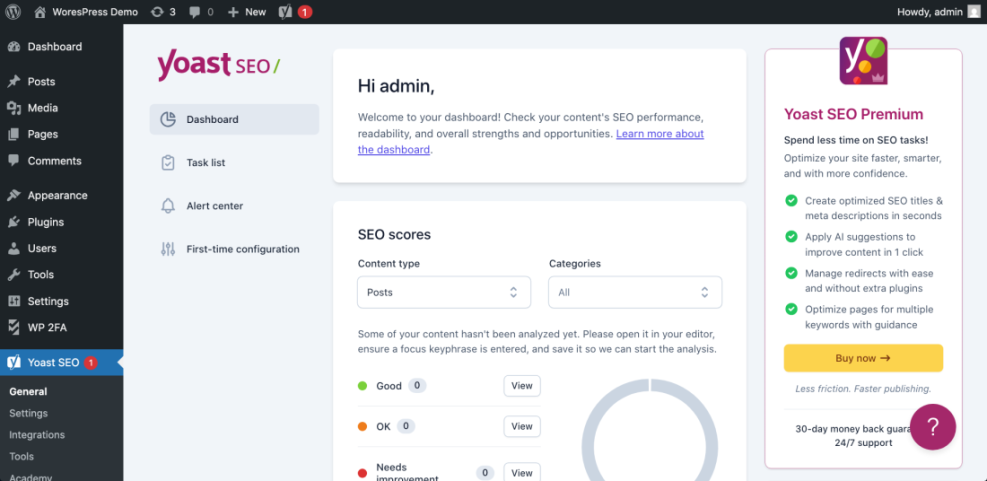Click View button for OK scores
The width and height of the screenshot is (987, 481).
(x=522, y=426)
